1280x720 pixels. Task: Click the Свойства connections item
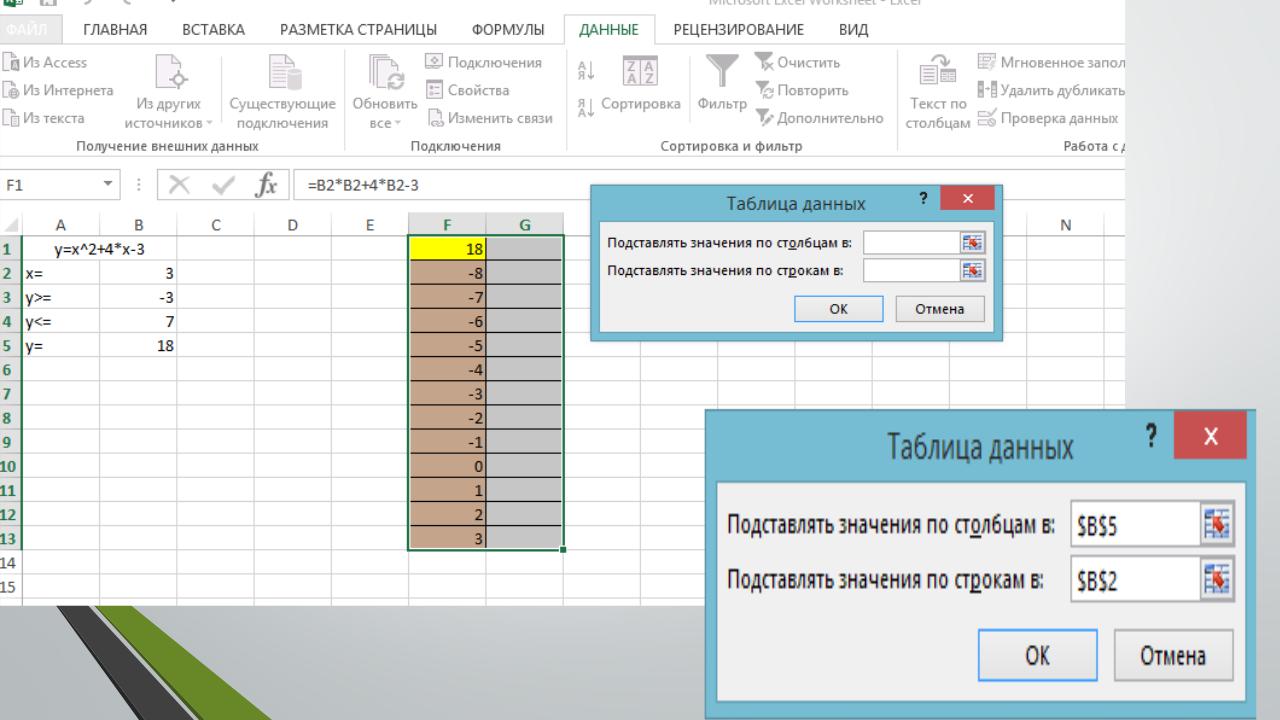[467, 91]
